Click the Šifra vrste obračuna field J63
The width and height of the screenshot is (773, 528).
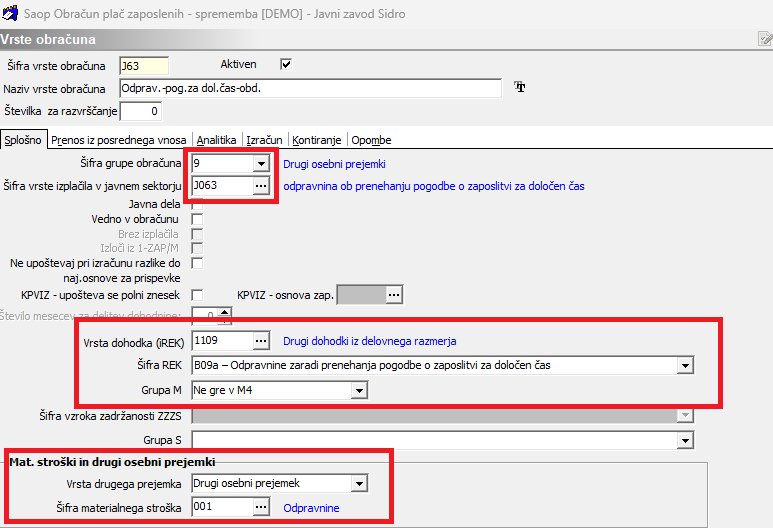tap(144, 66)
